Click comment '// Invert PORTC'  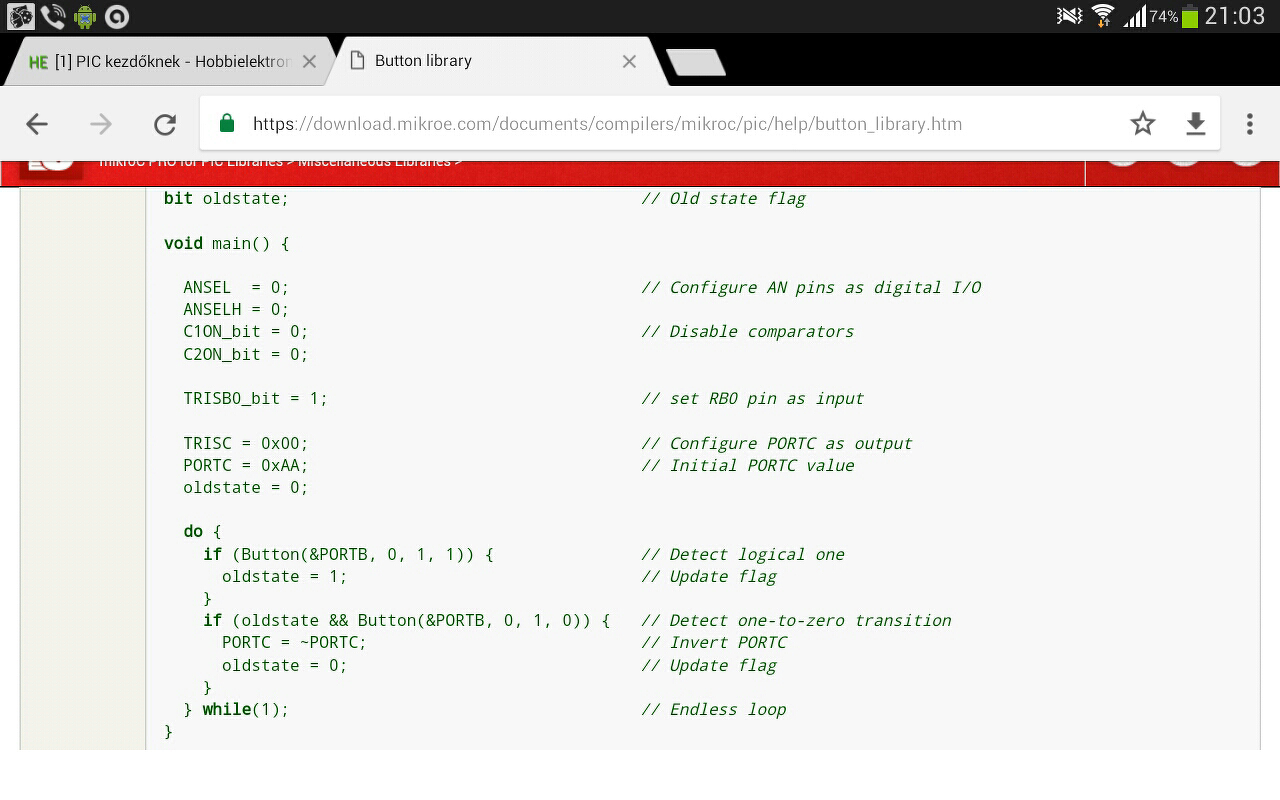[714, 642]
